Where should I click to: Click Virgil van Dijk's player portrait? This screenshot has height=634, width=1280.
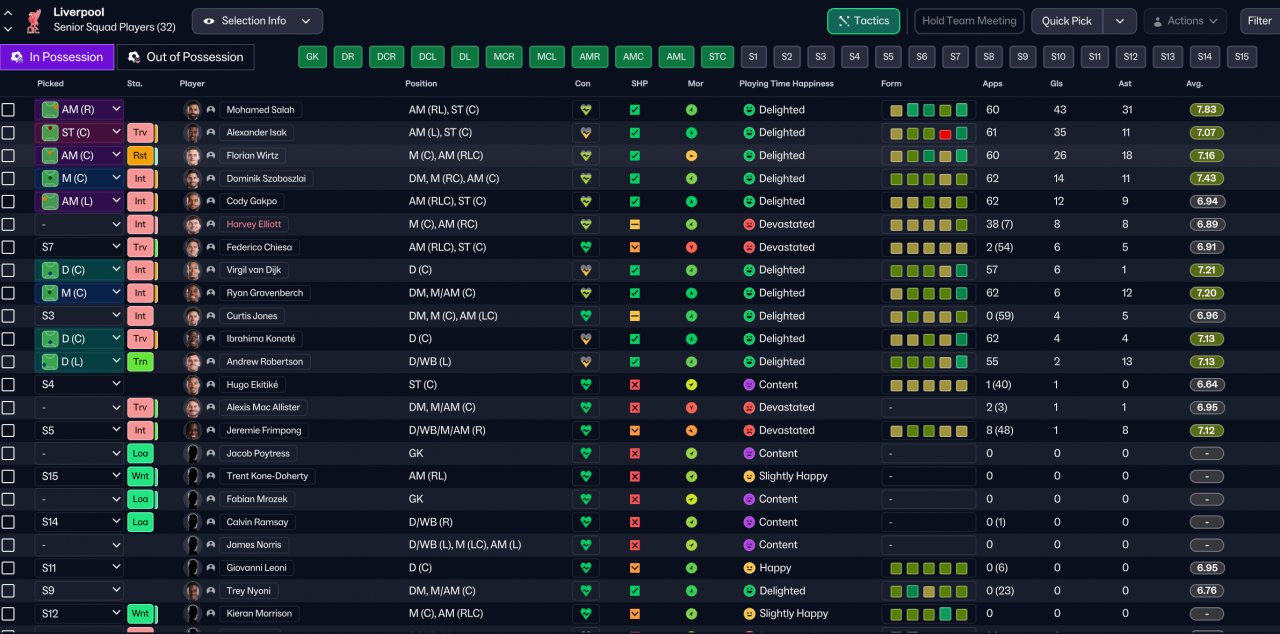tap(193, 270)
